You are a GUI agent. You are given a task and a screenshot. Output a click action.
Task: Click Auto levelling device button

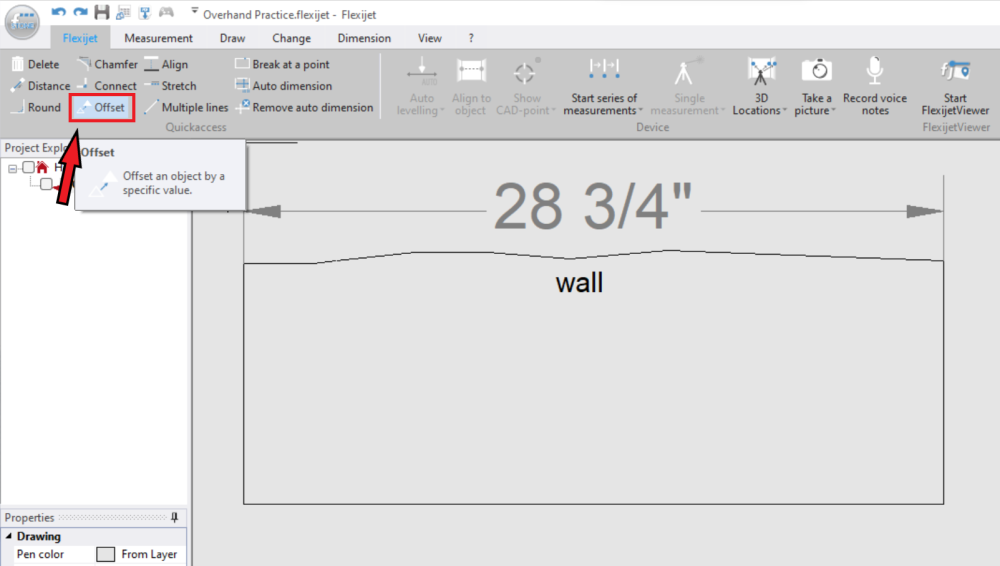point(422,86)
